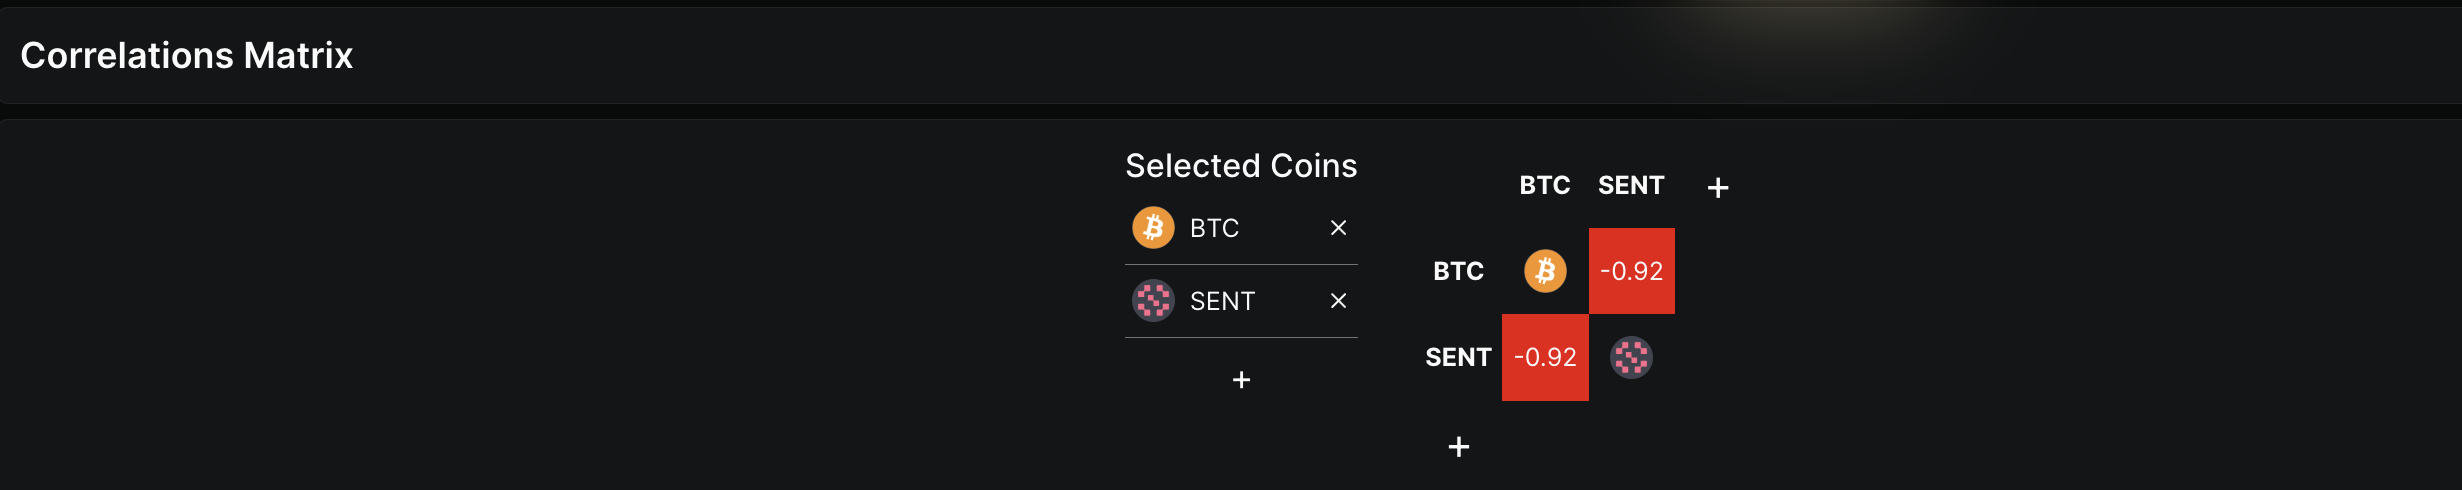This screenshot has height=490, width=2462.
Task: Click the Selected Coins heading
Action: tap(1241, 165)
